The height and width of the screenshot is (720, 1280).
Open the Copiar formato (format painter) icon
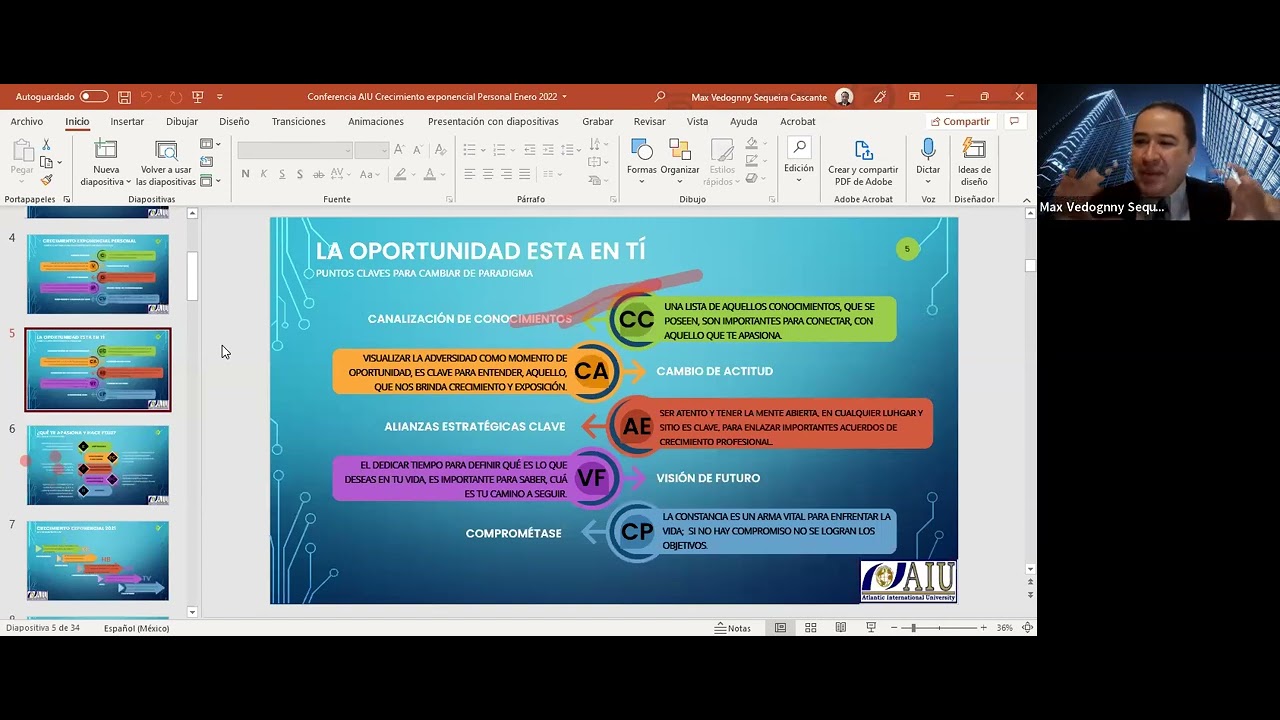46,181
